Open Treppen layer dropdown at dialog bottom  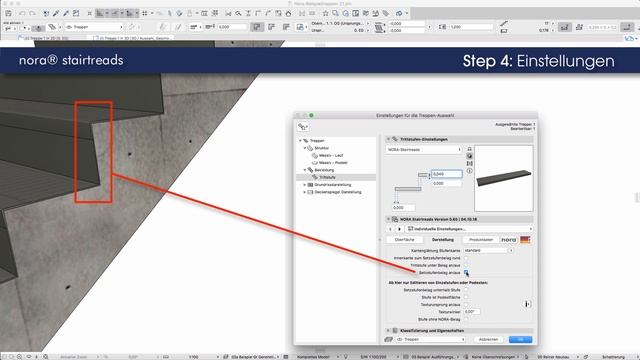point(430,339)
